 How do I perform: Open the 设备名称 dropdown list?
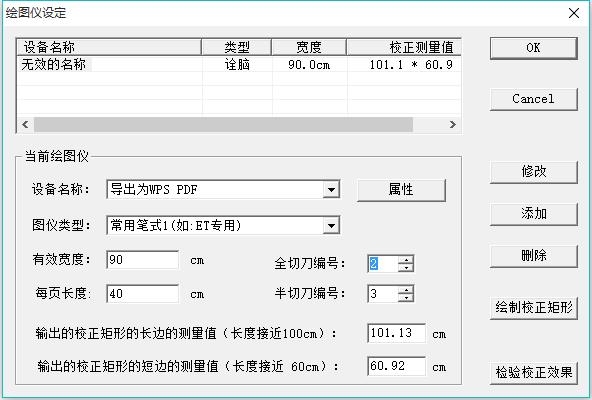[331, 190]
